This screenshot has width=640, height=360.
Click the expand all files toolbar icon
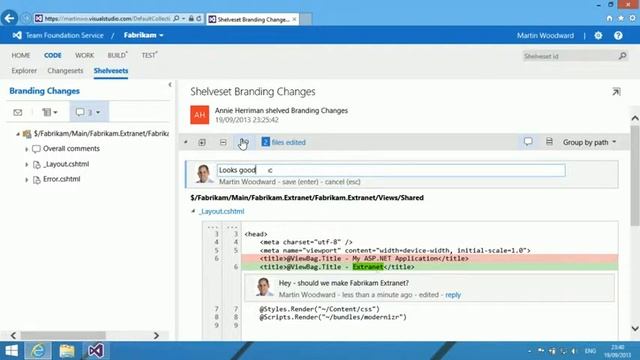(202, 142)
